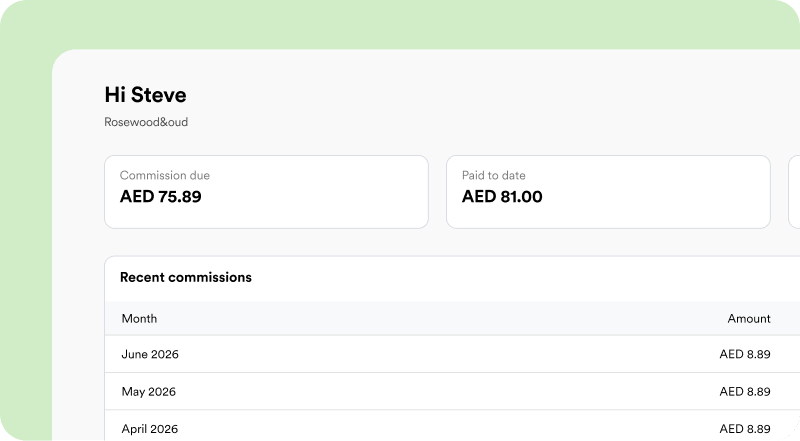The image size is (800, 441).
Task: Click the June 2026 month text
Action: pyautogui.click(x=150, y=354)
